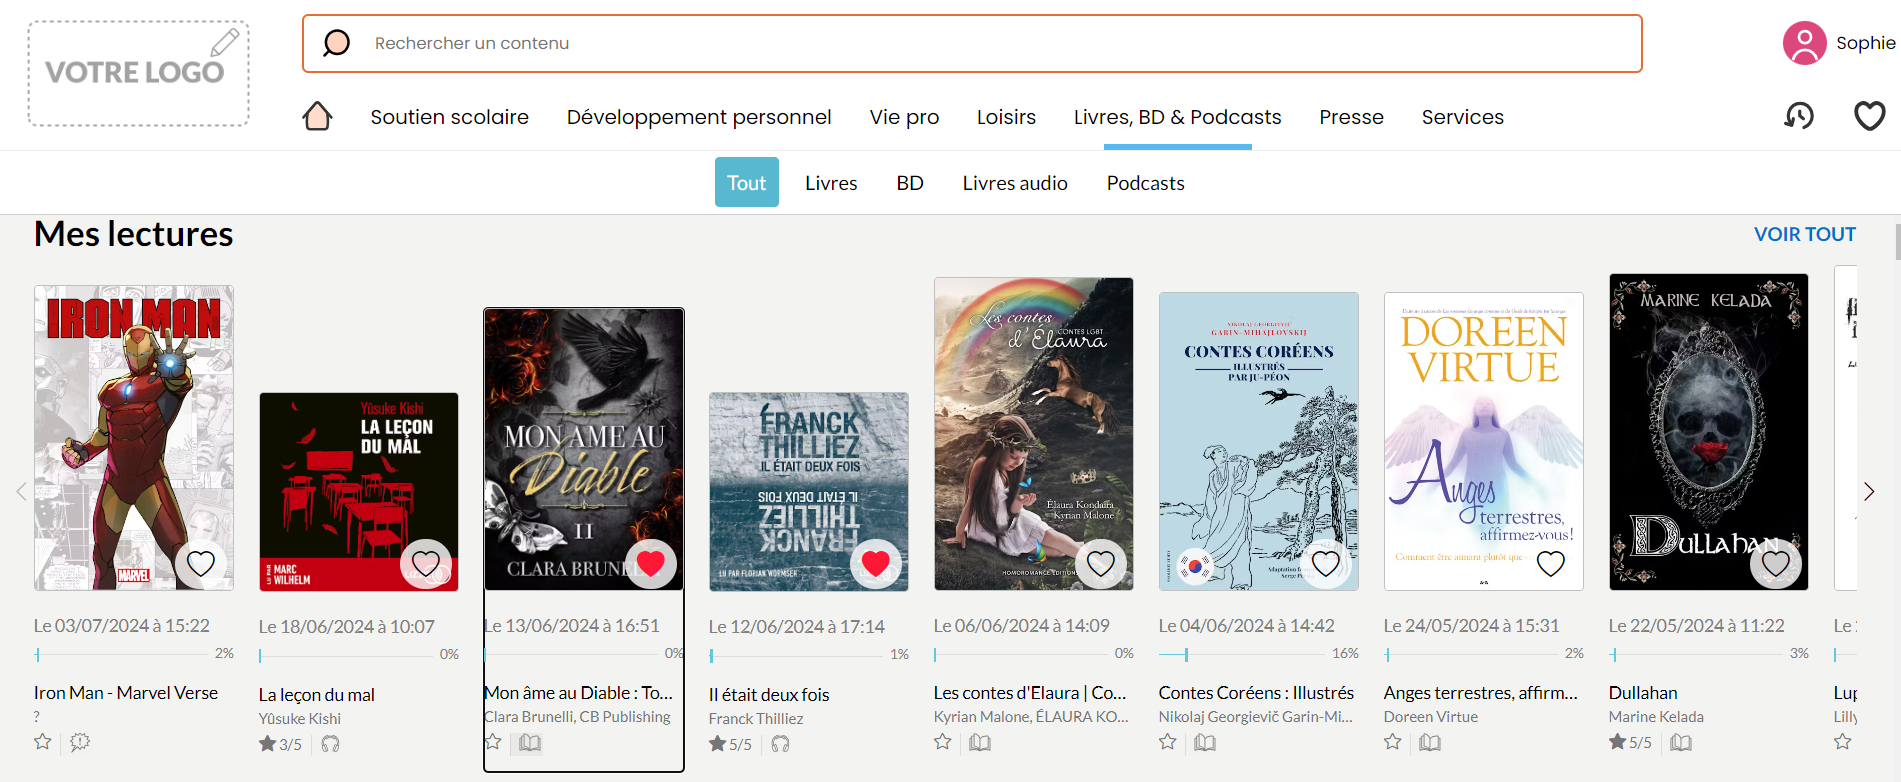Click VOIR TOUT link

click(1804, 234)
